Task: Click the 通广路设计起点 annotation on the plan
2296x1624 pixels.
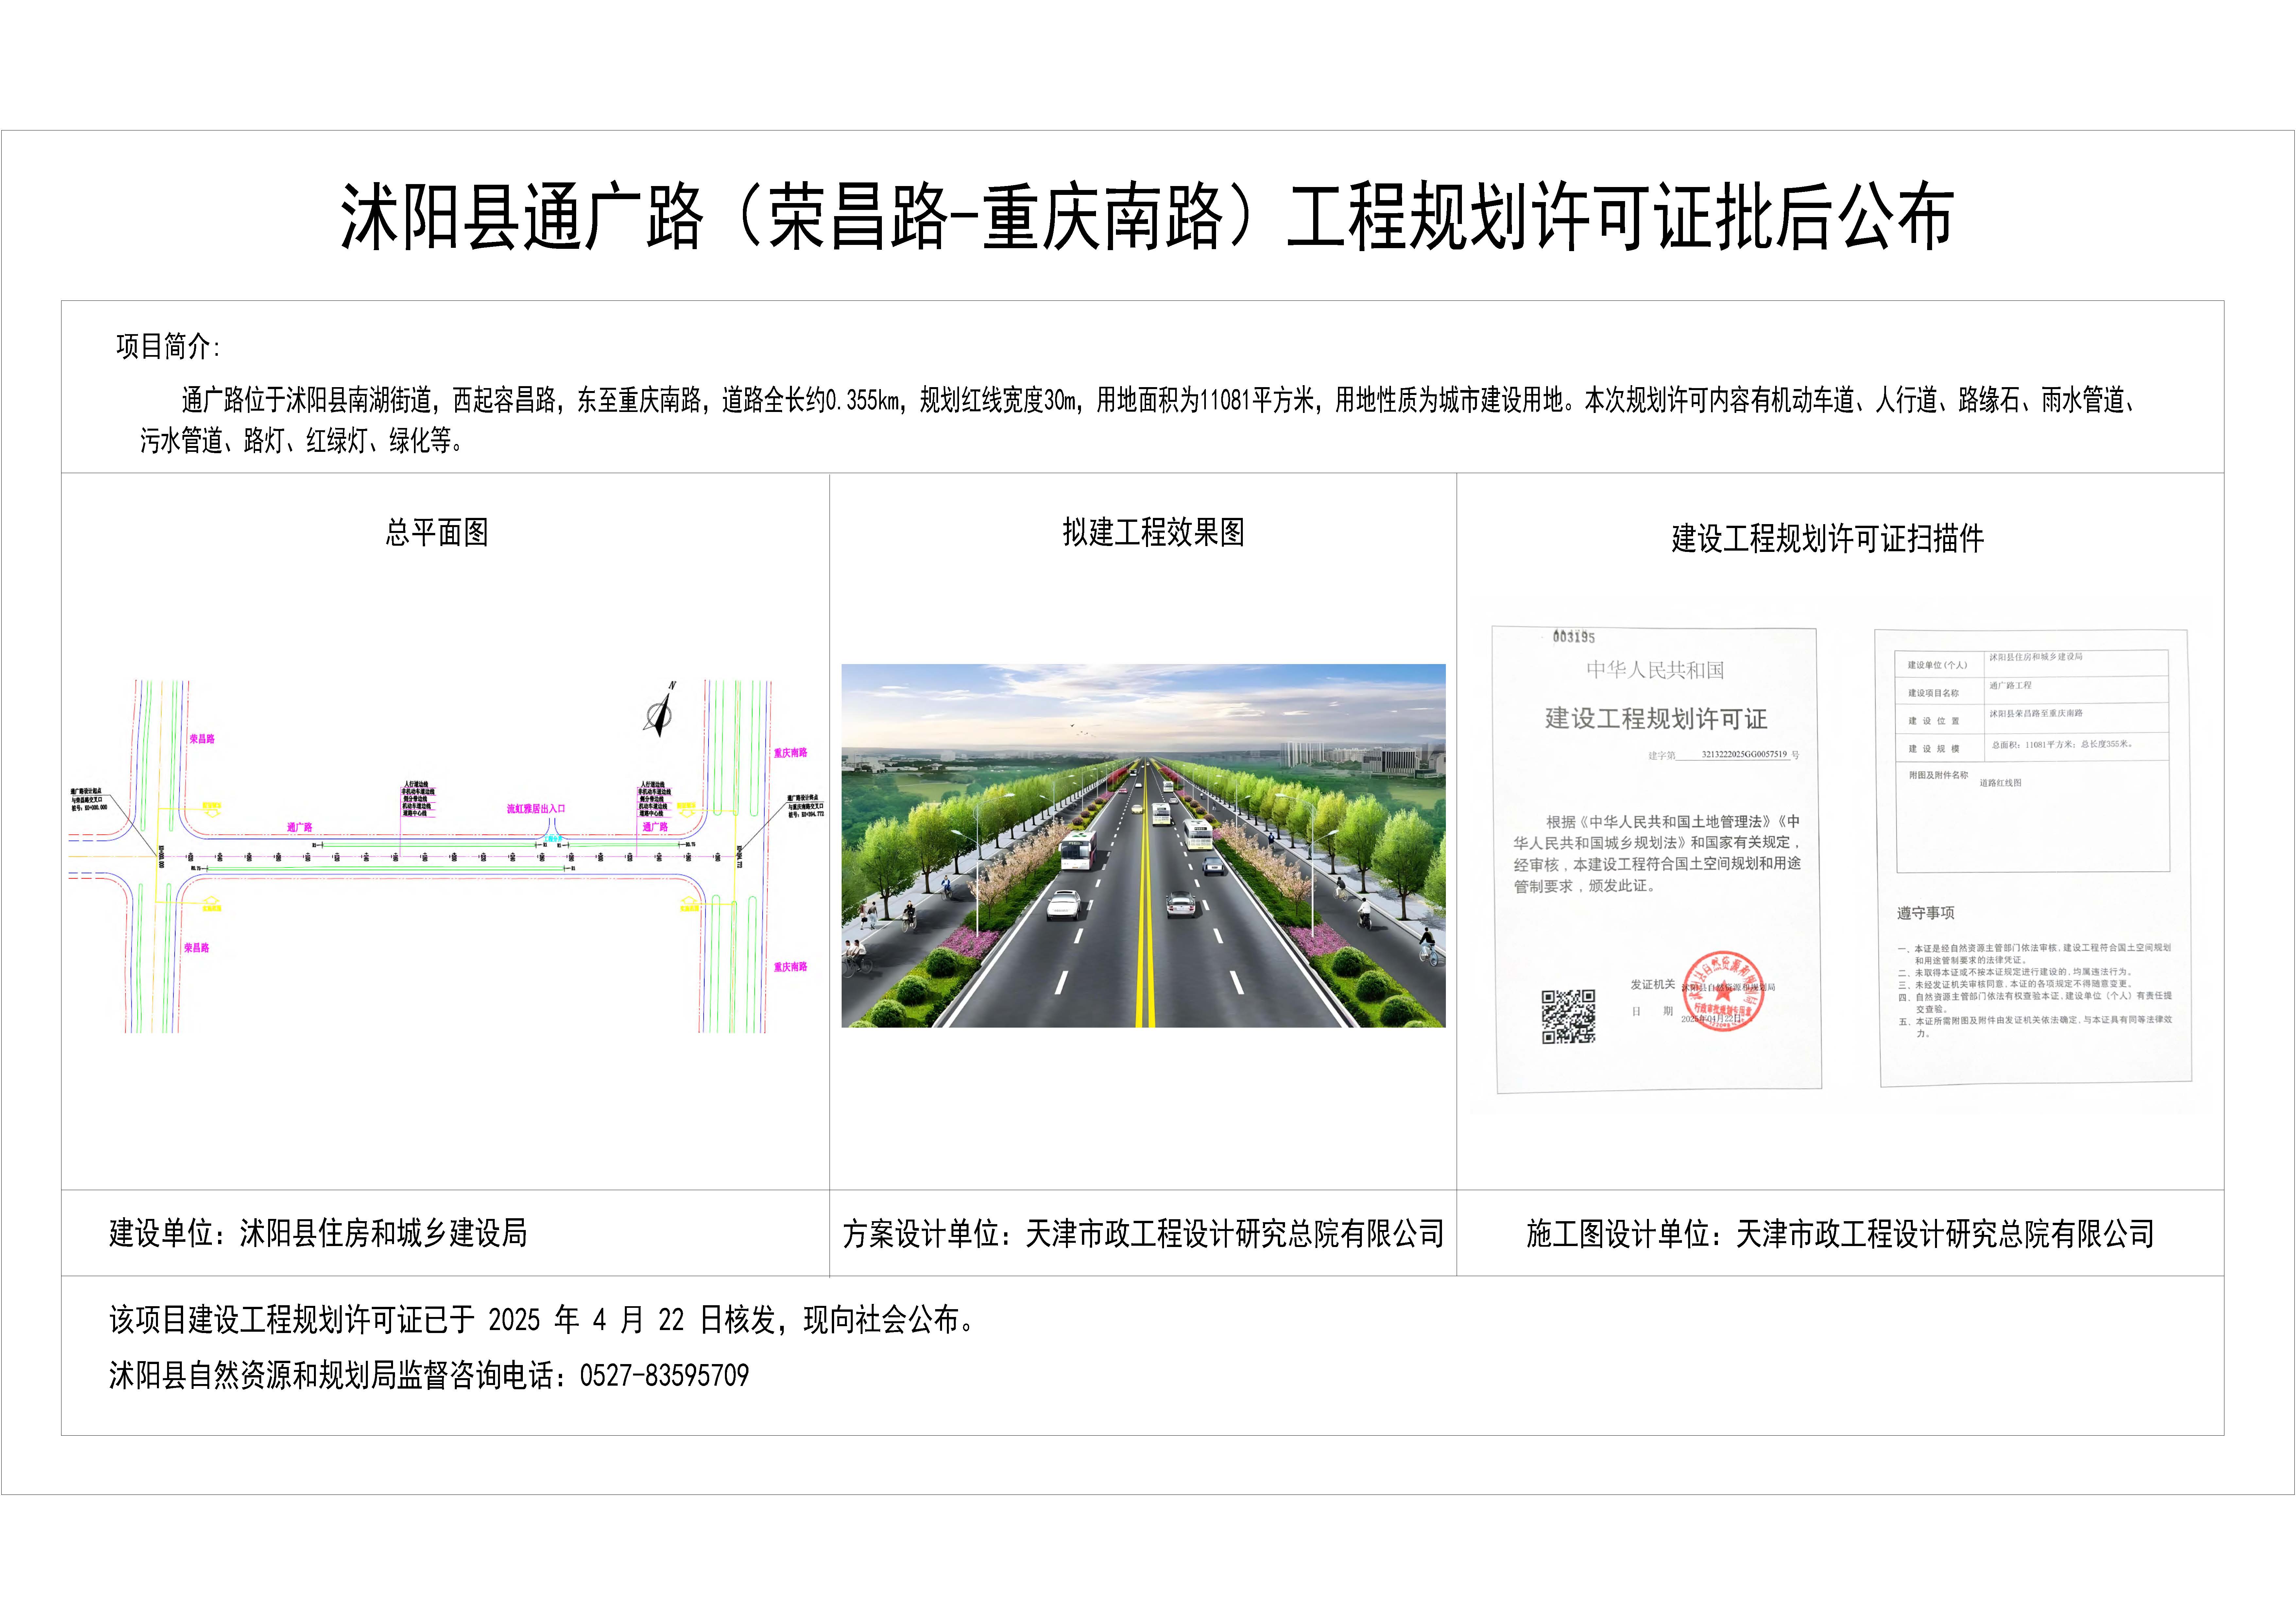Action: point(89,799)
